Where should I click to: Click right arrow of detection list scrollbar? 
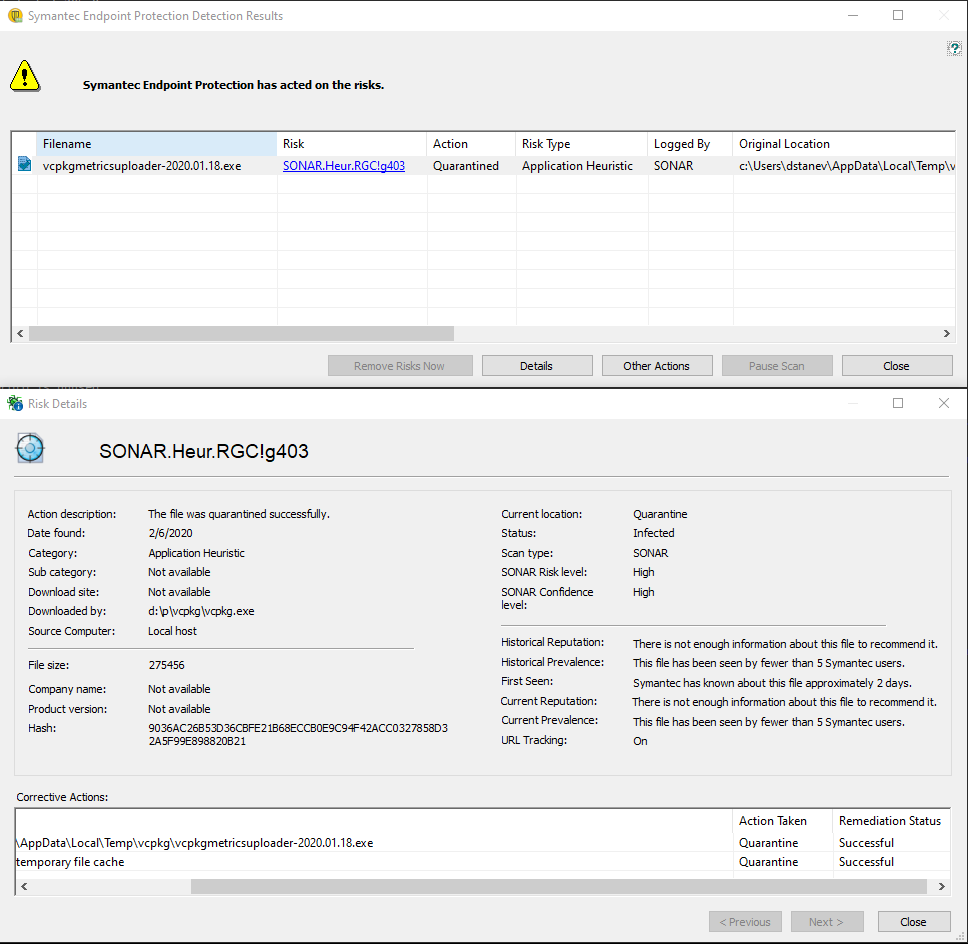tap(946, 333)
